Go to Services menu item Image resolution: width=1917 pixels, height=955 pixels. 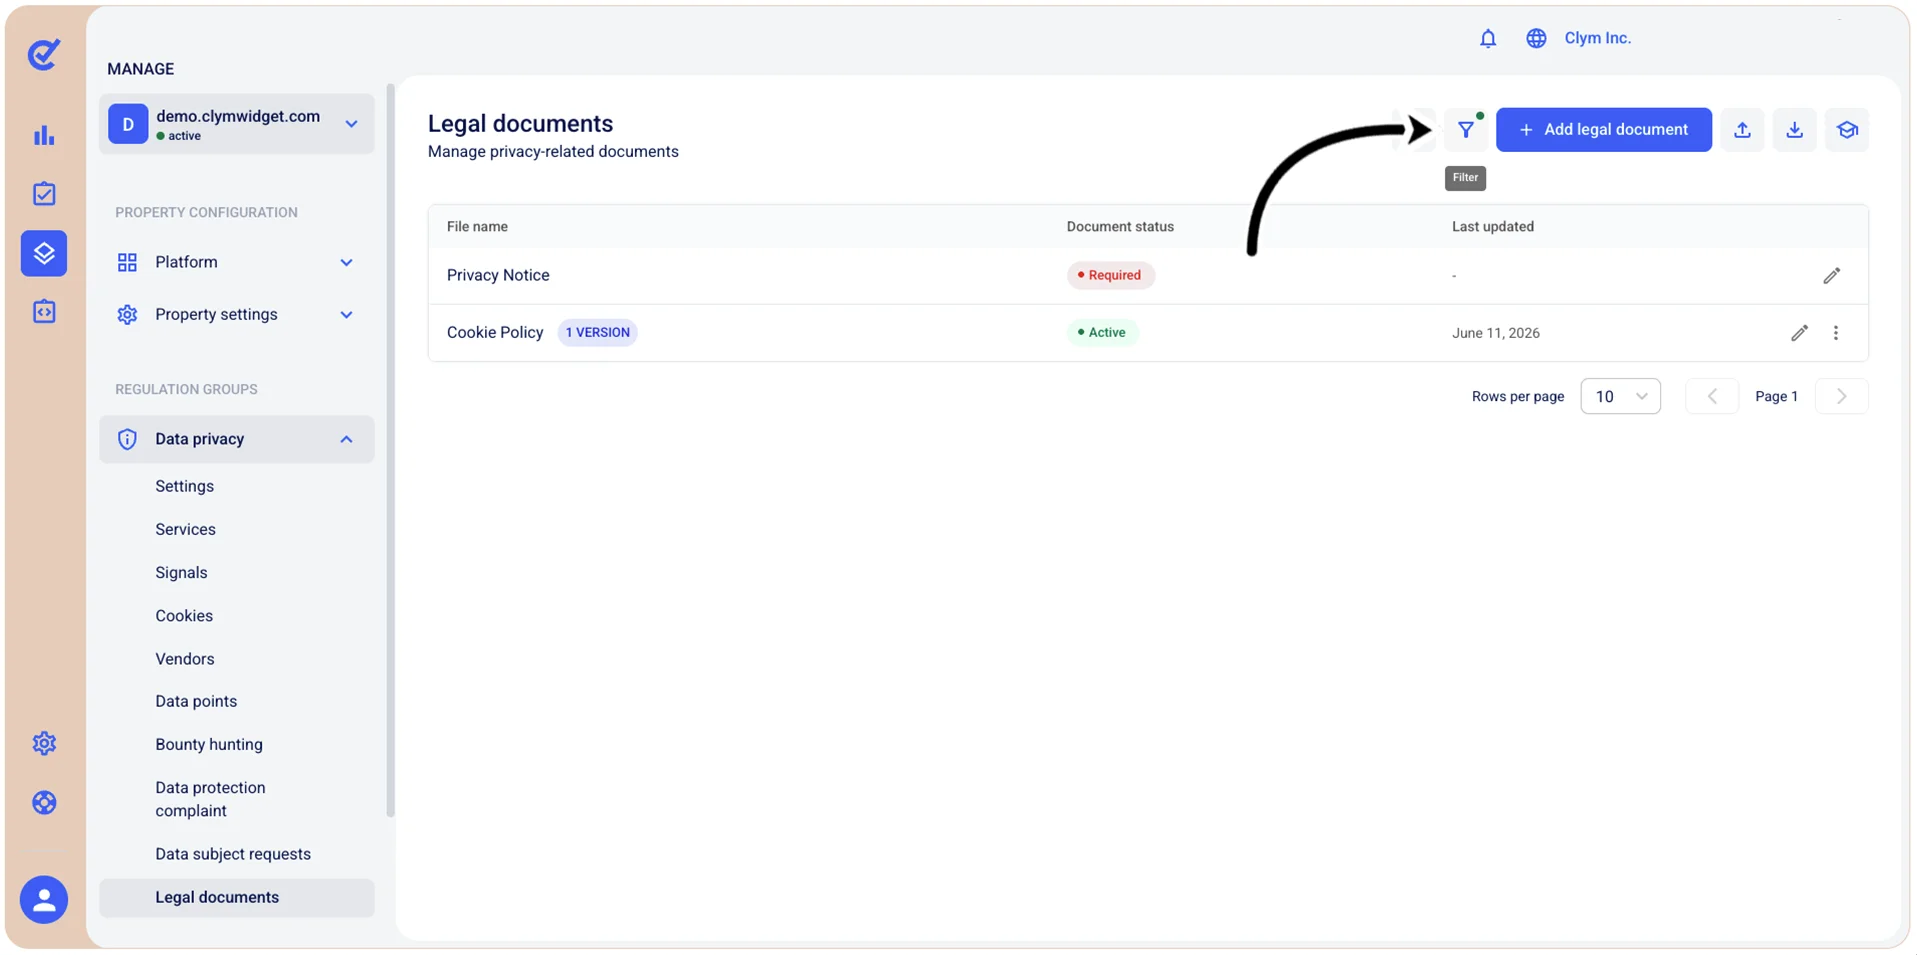[x=185, y=529]
